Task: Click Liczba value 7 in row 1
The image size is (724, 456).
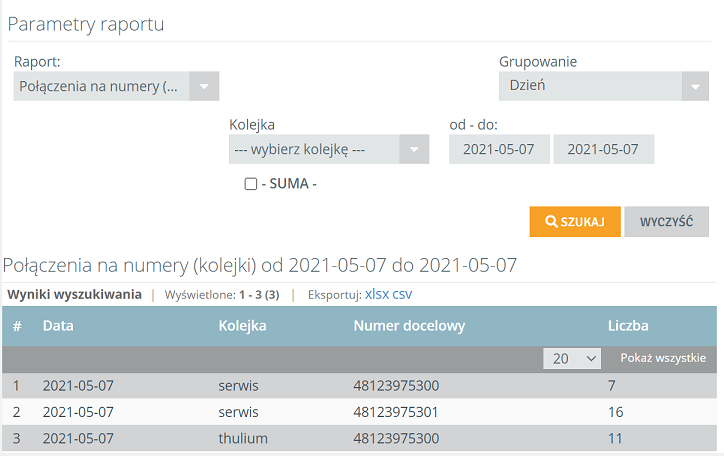Action: coord(612,385)
